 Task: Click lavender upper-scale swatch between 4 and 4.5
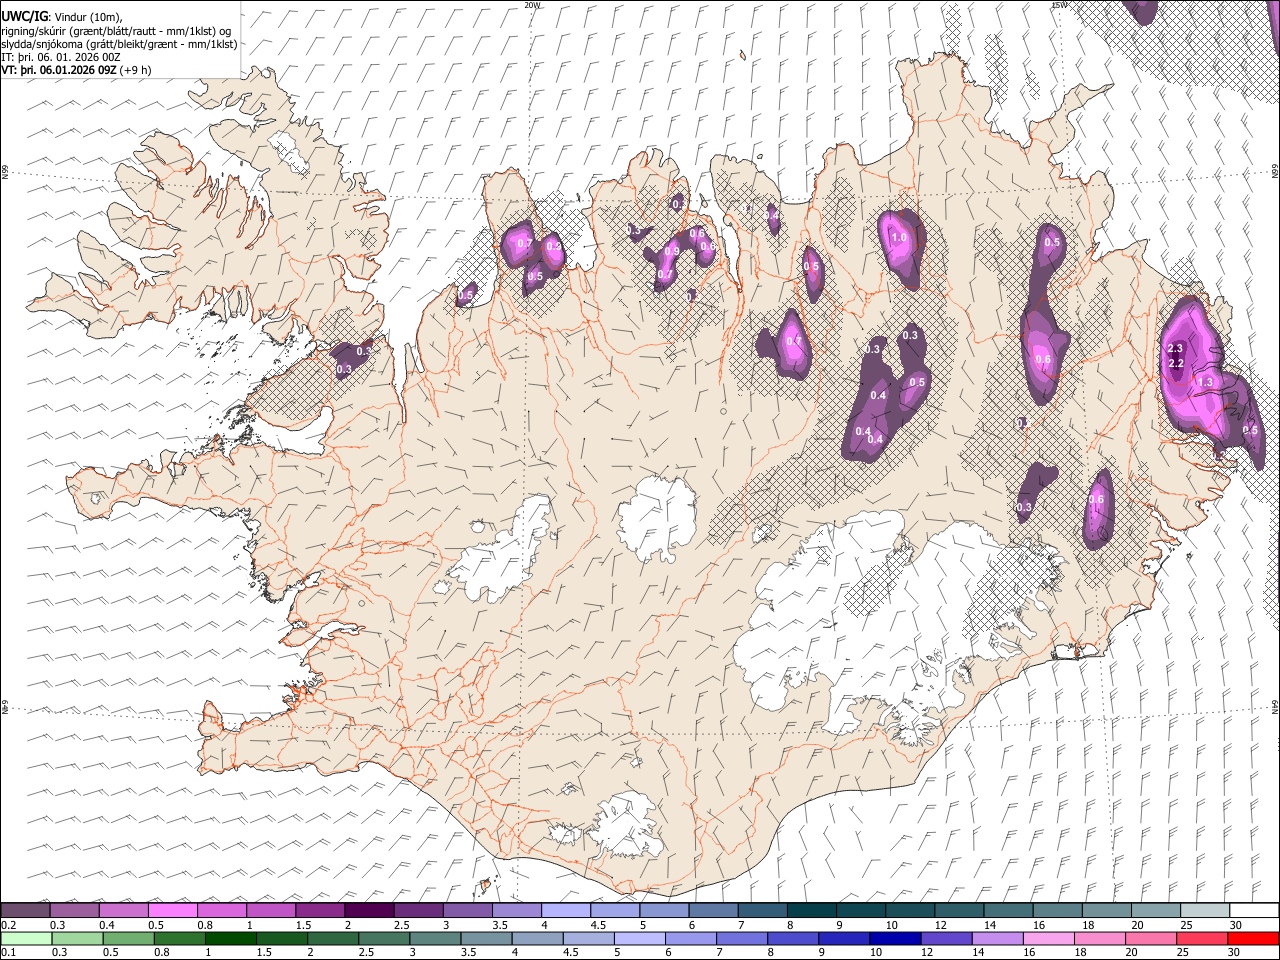coord(564,911)
